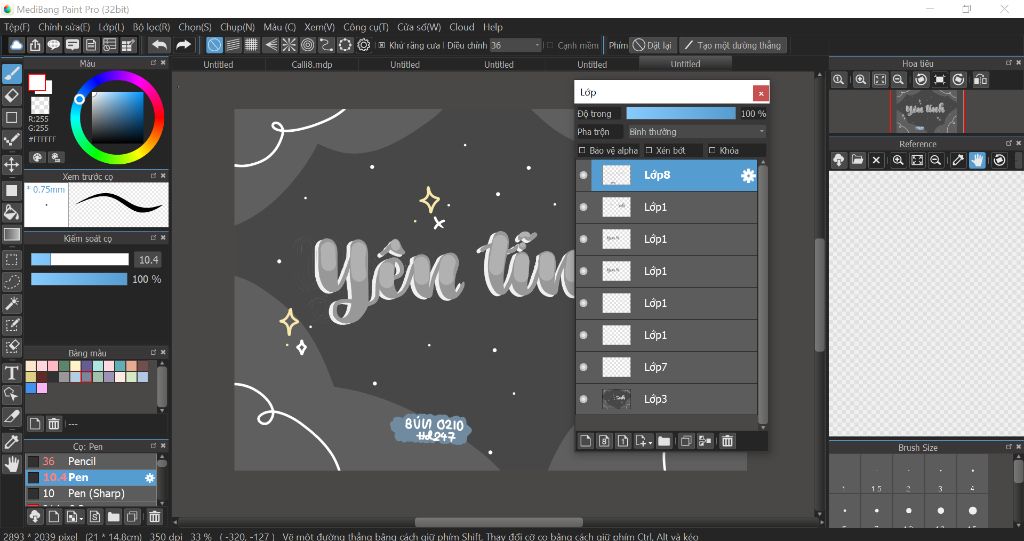Image resolution: width=1024 pixels, height=541 pixels.
Task: Open the Bộ lọc(R) menu
Action: (x=152, y=27)
